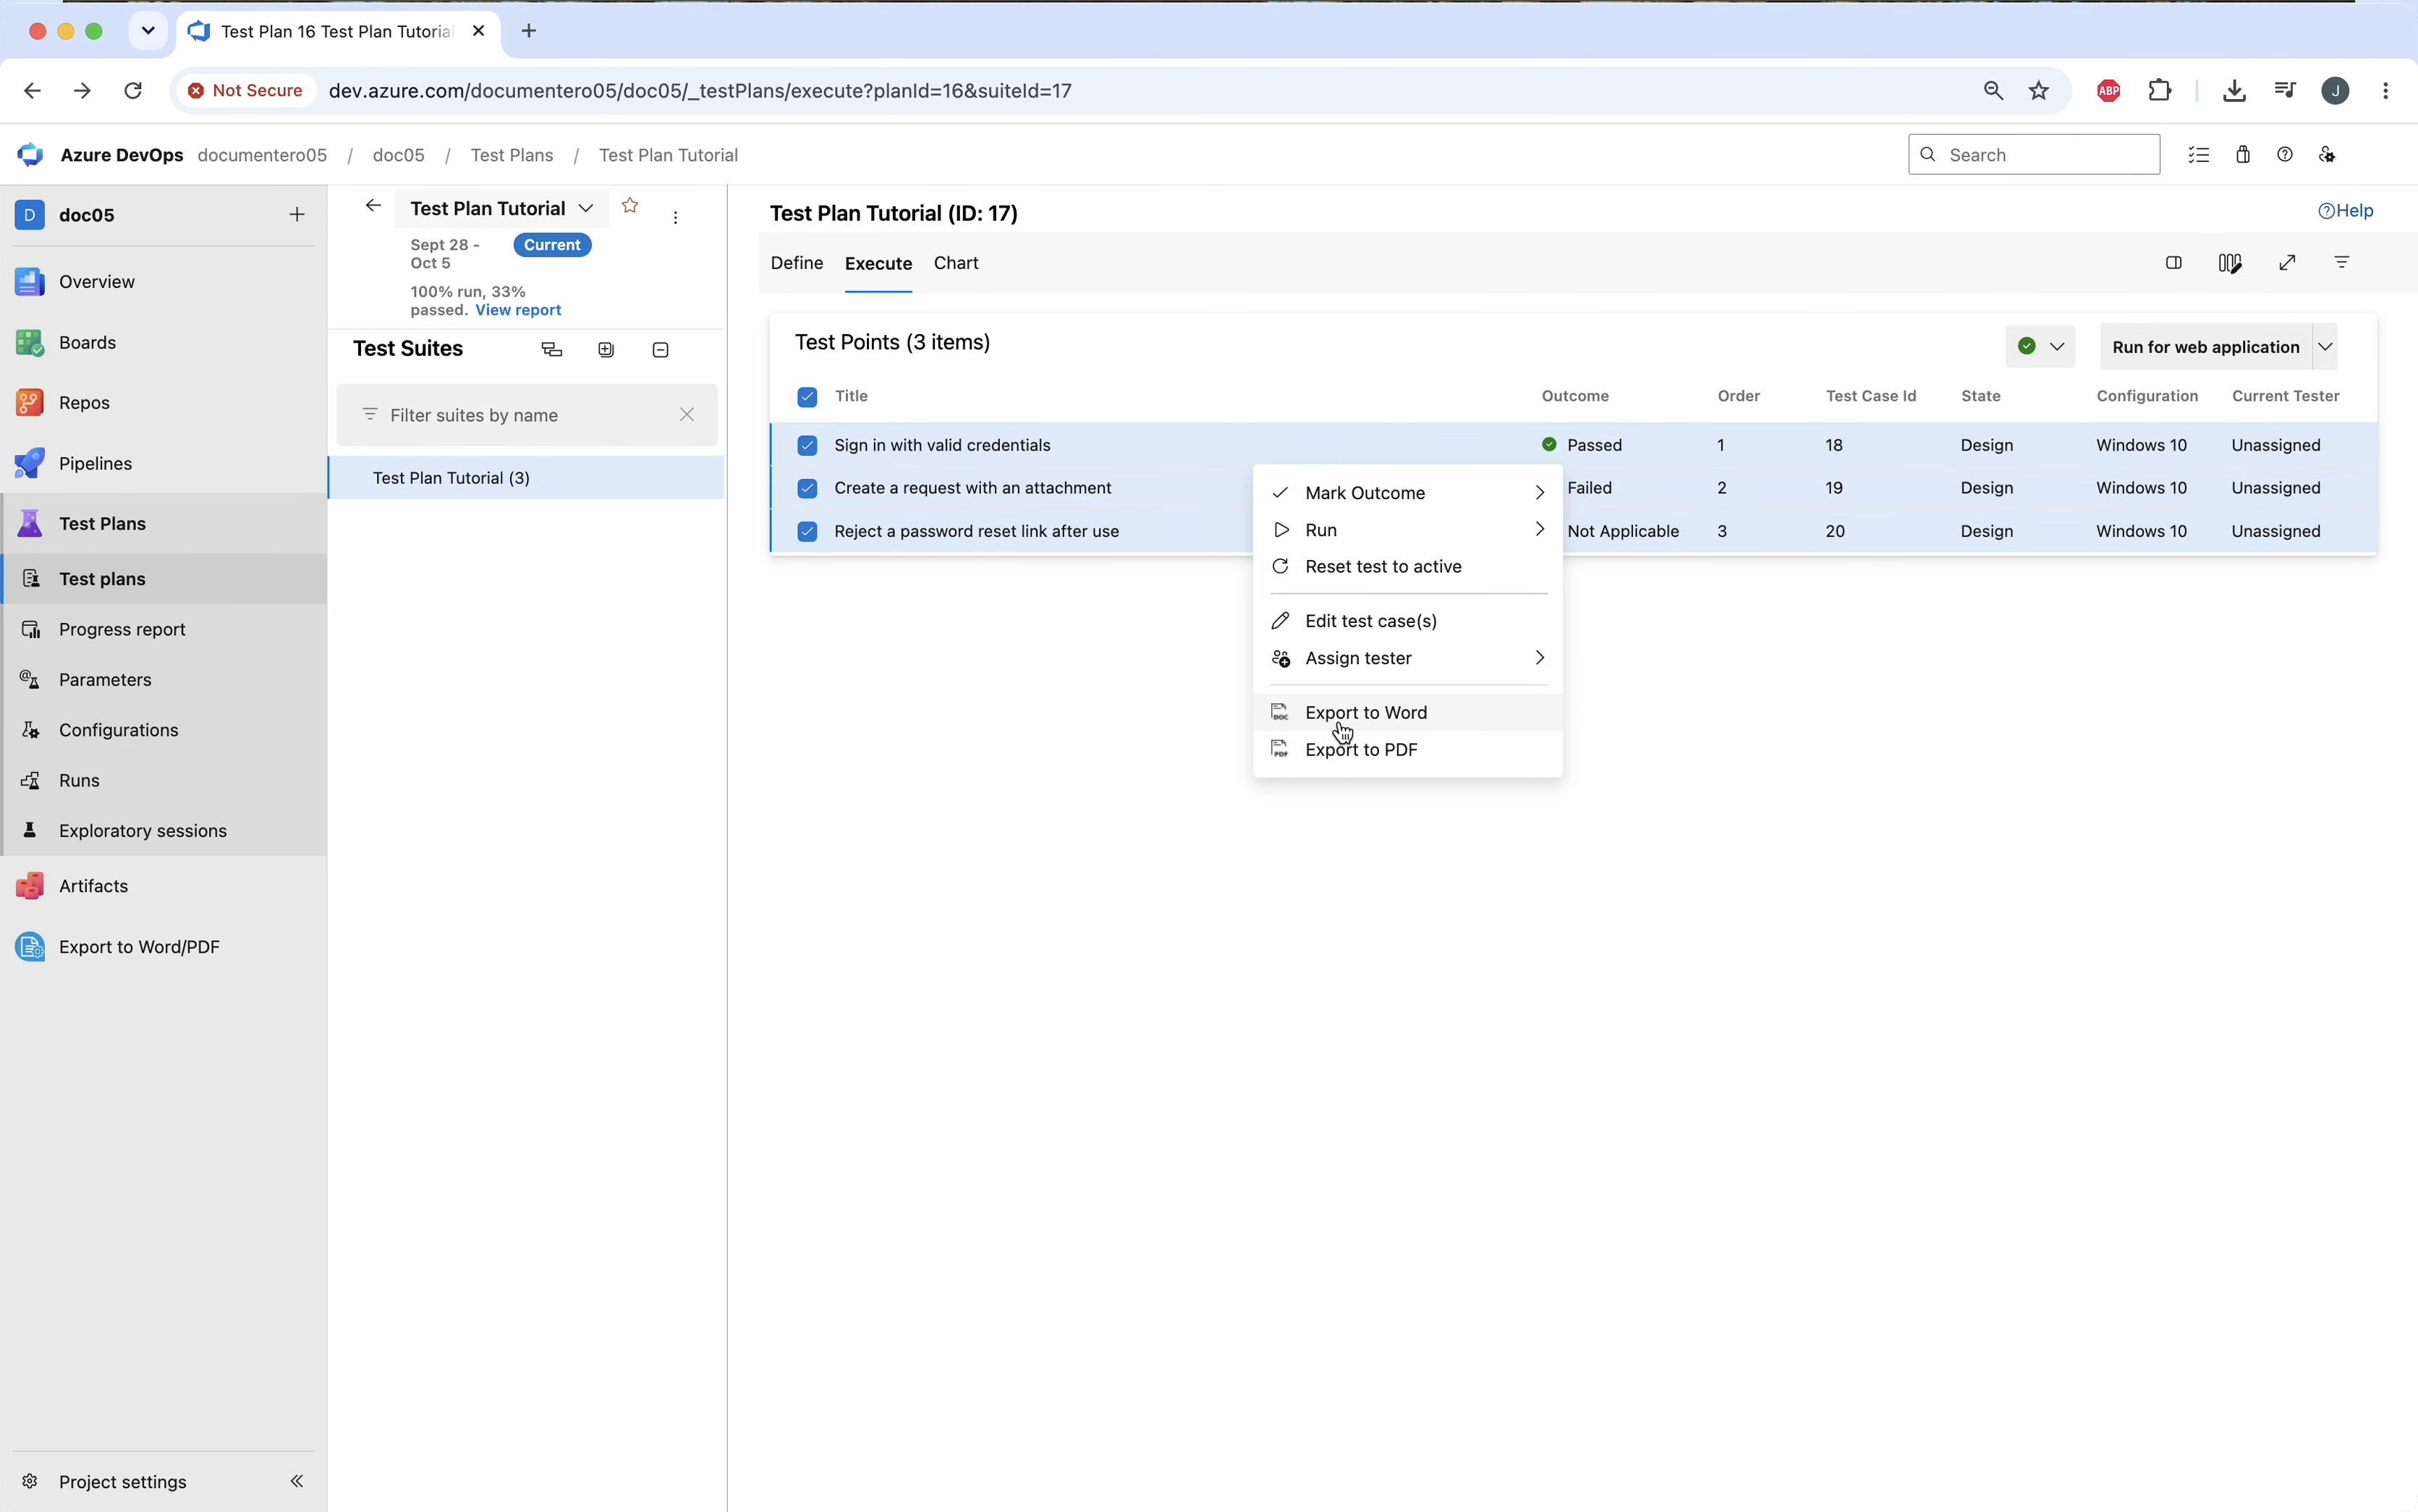Screen dimensions: 2418x1512
Task: Open the marketplace bag icon
Action: (x=2243, y=155)
